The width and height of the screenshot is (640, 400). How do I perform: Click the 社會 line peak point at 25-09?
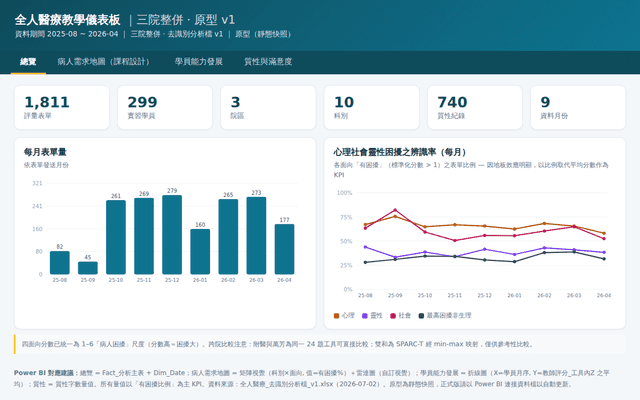pyautogui.click(x=395, y=210)
